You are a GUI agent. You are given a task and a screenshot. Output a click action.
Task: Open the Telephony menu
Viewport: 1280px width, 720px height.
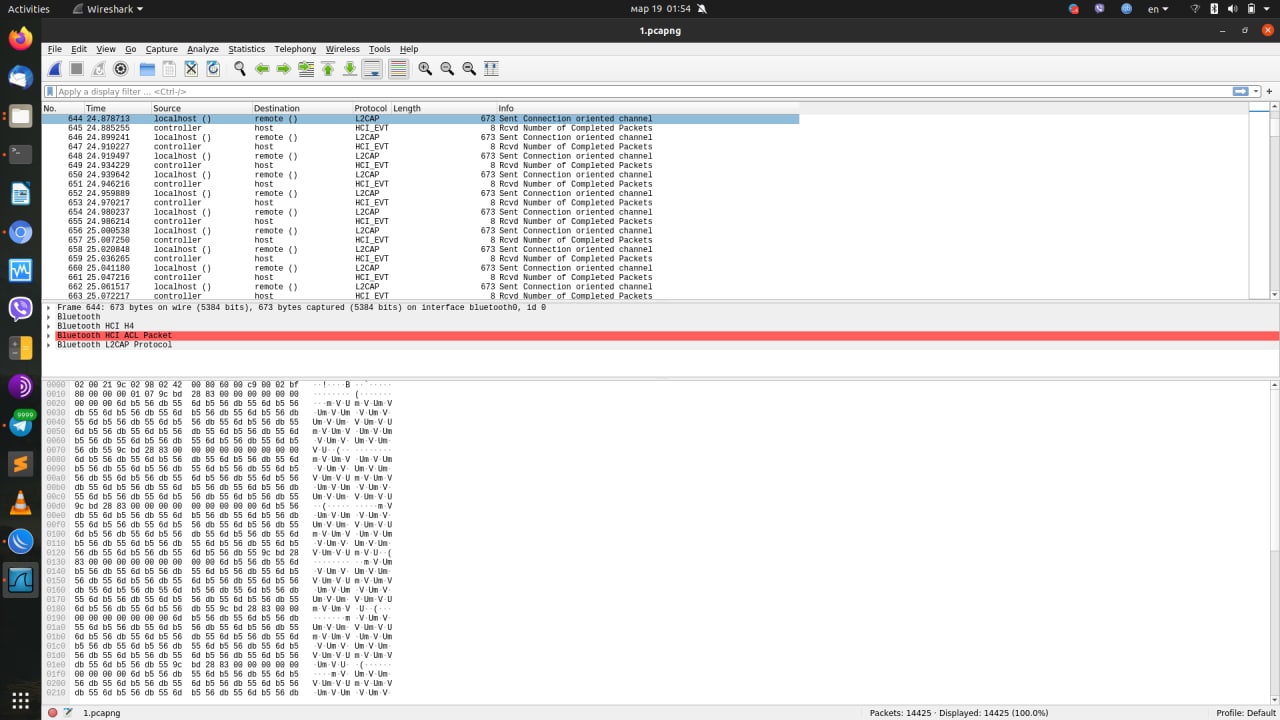pyautogui.click(x=295, y=49)
